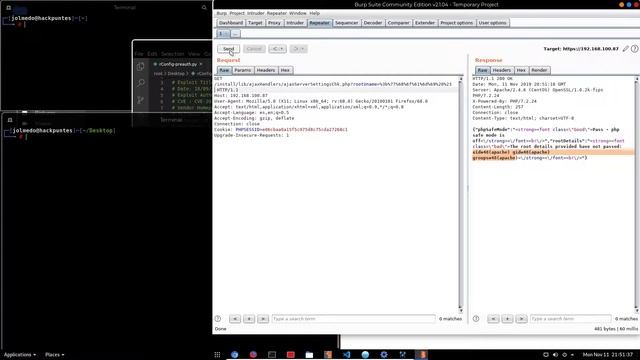This screenshot has width=640, height=360.
Task: Click the Host: 192.168.100.87 request line
Action: pyautogui.click(x=241, y=96)
